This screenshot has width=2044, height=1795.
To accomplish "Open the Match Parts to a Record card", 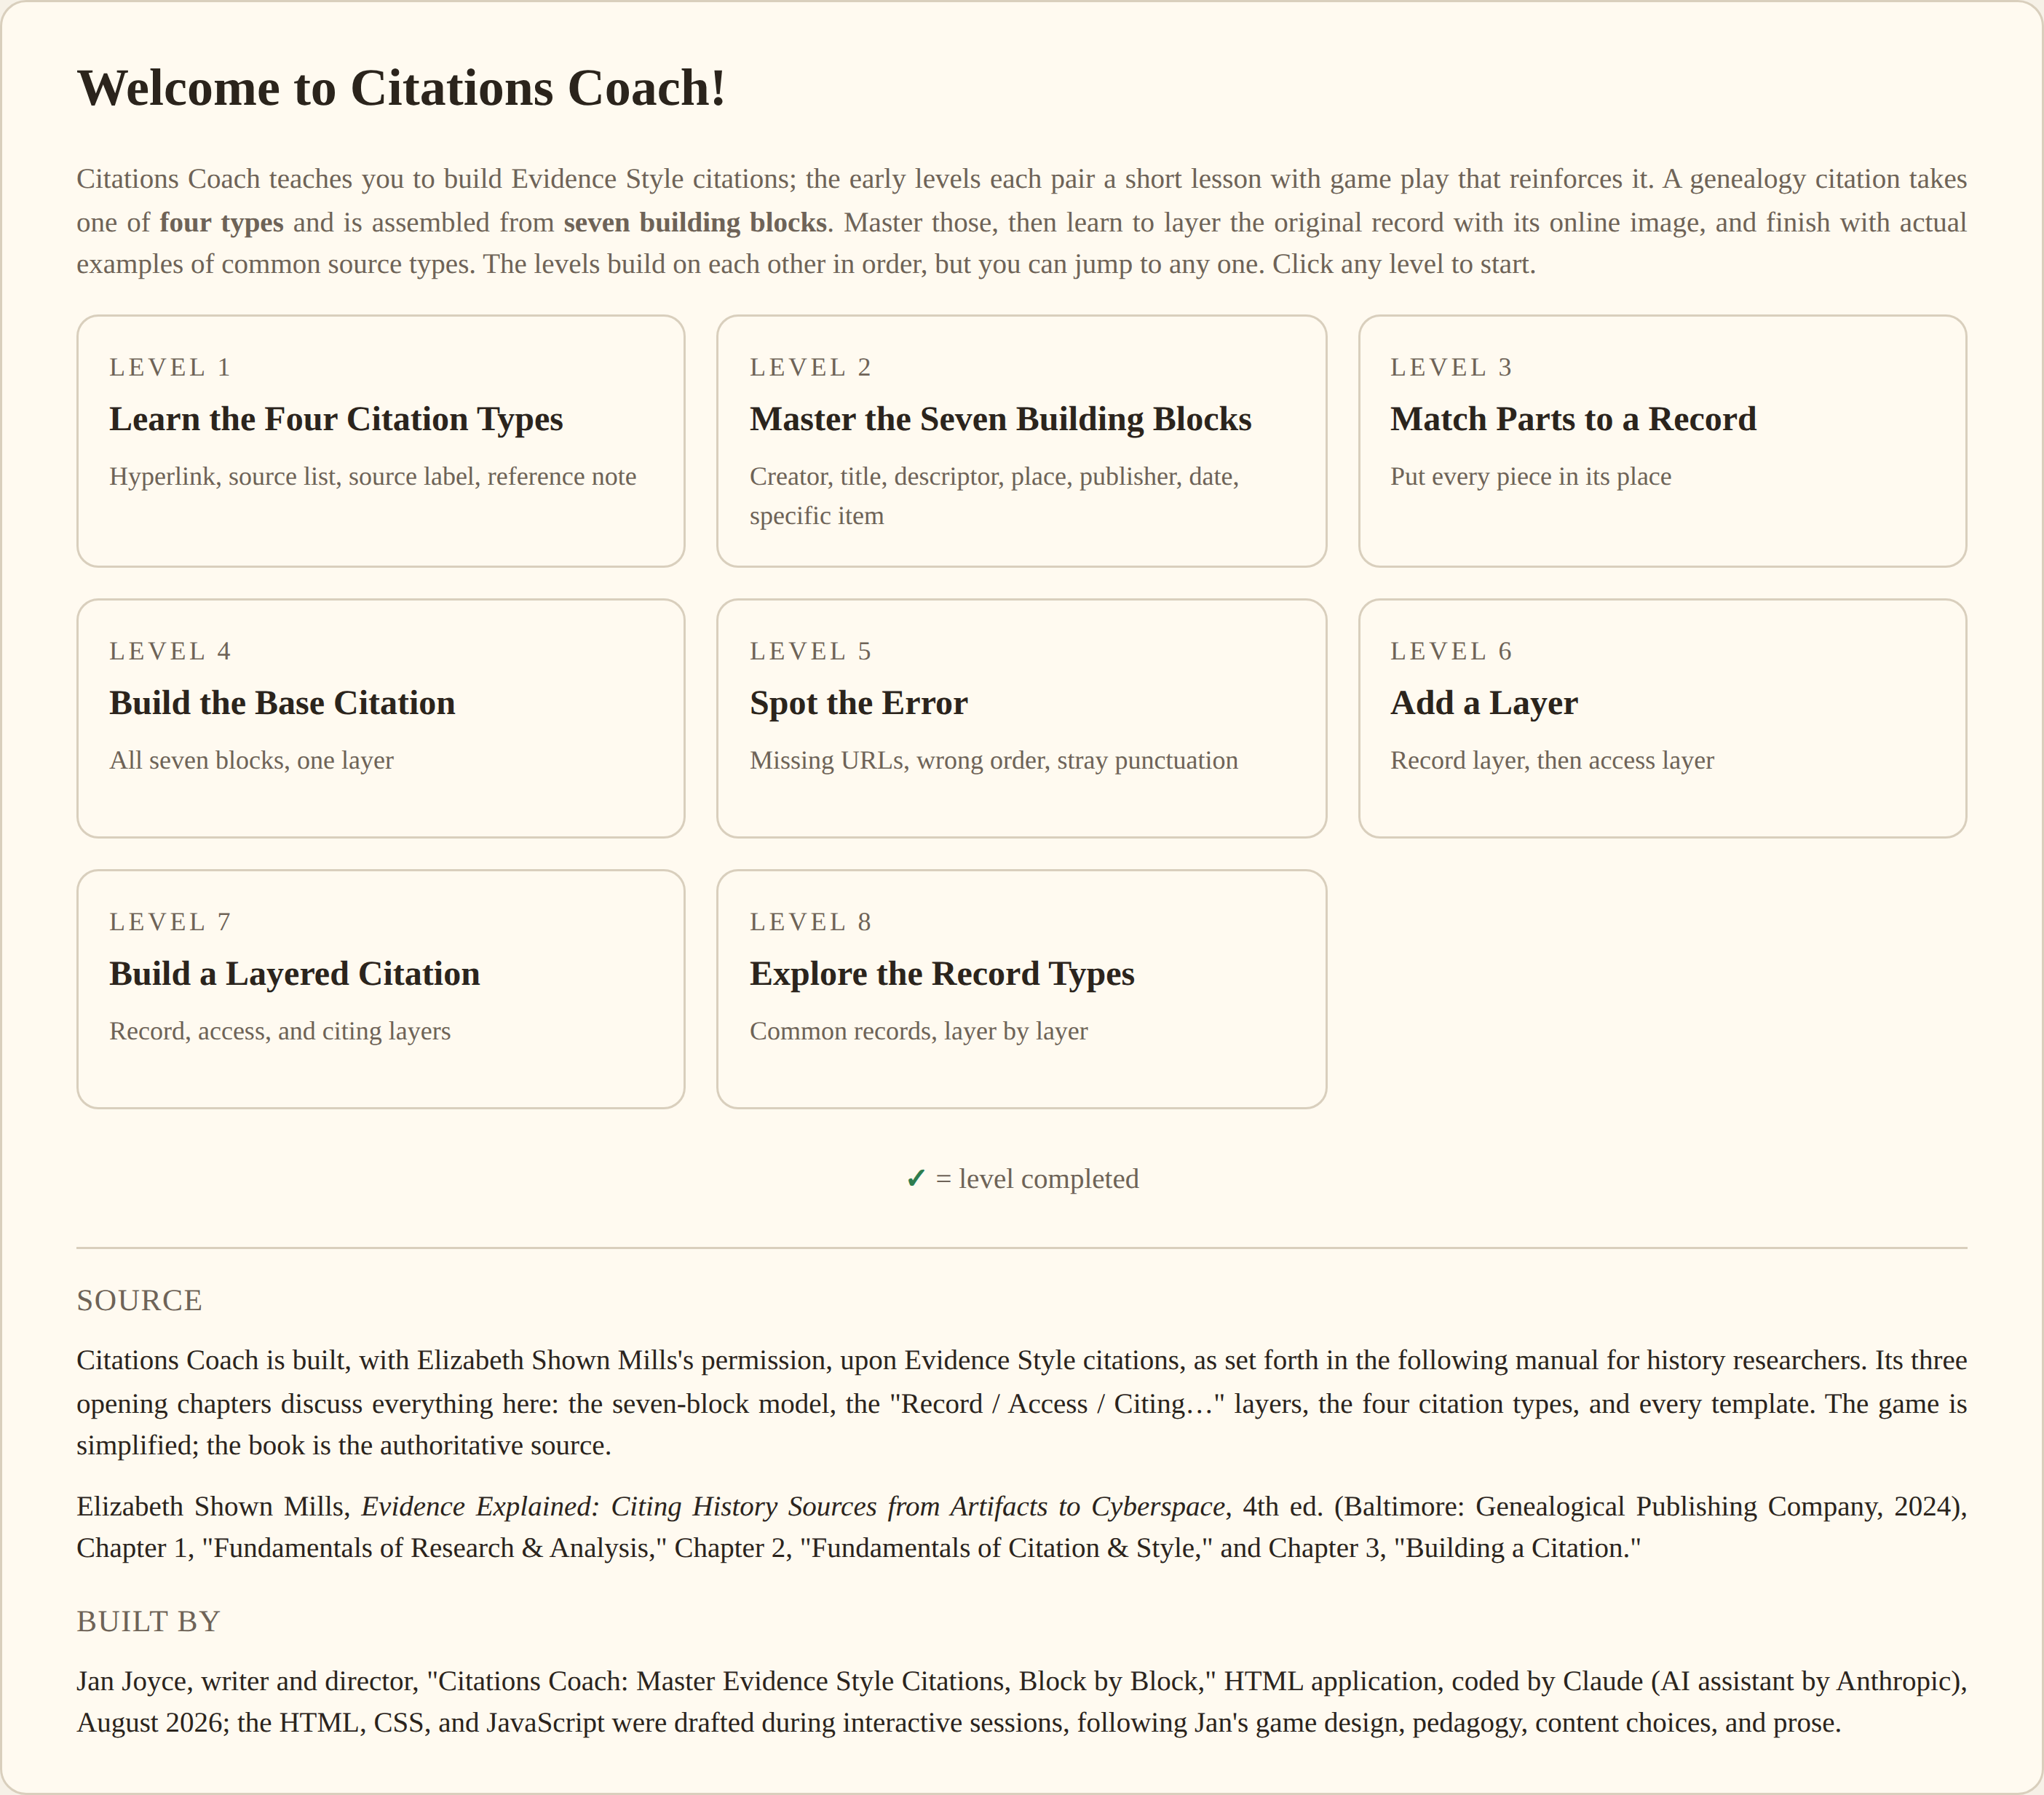I will [1662, 441].
